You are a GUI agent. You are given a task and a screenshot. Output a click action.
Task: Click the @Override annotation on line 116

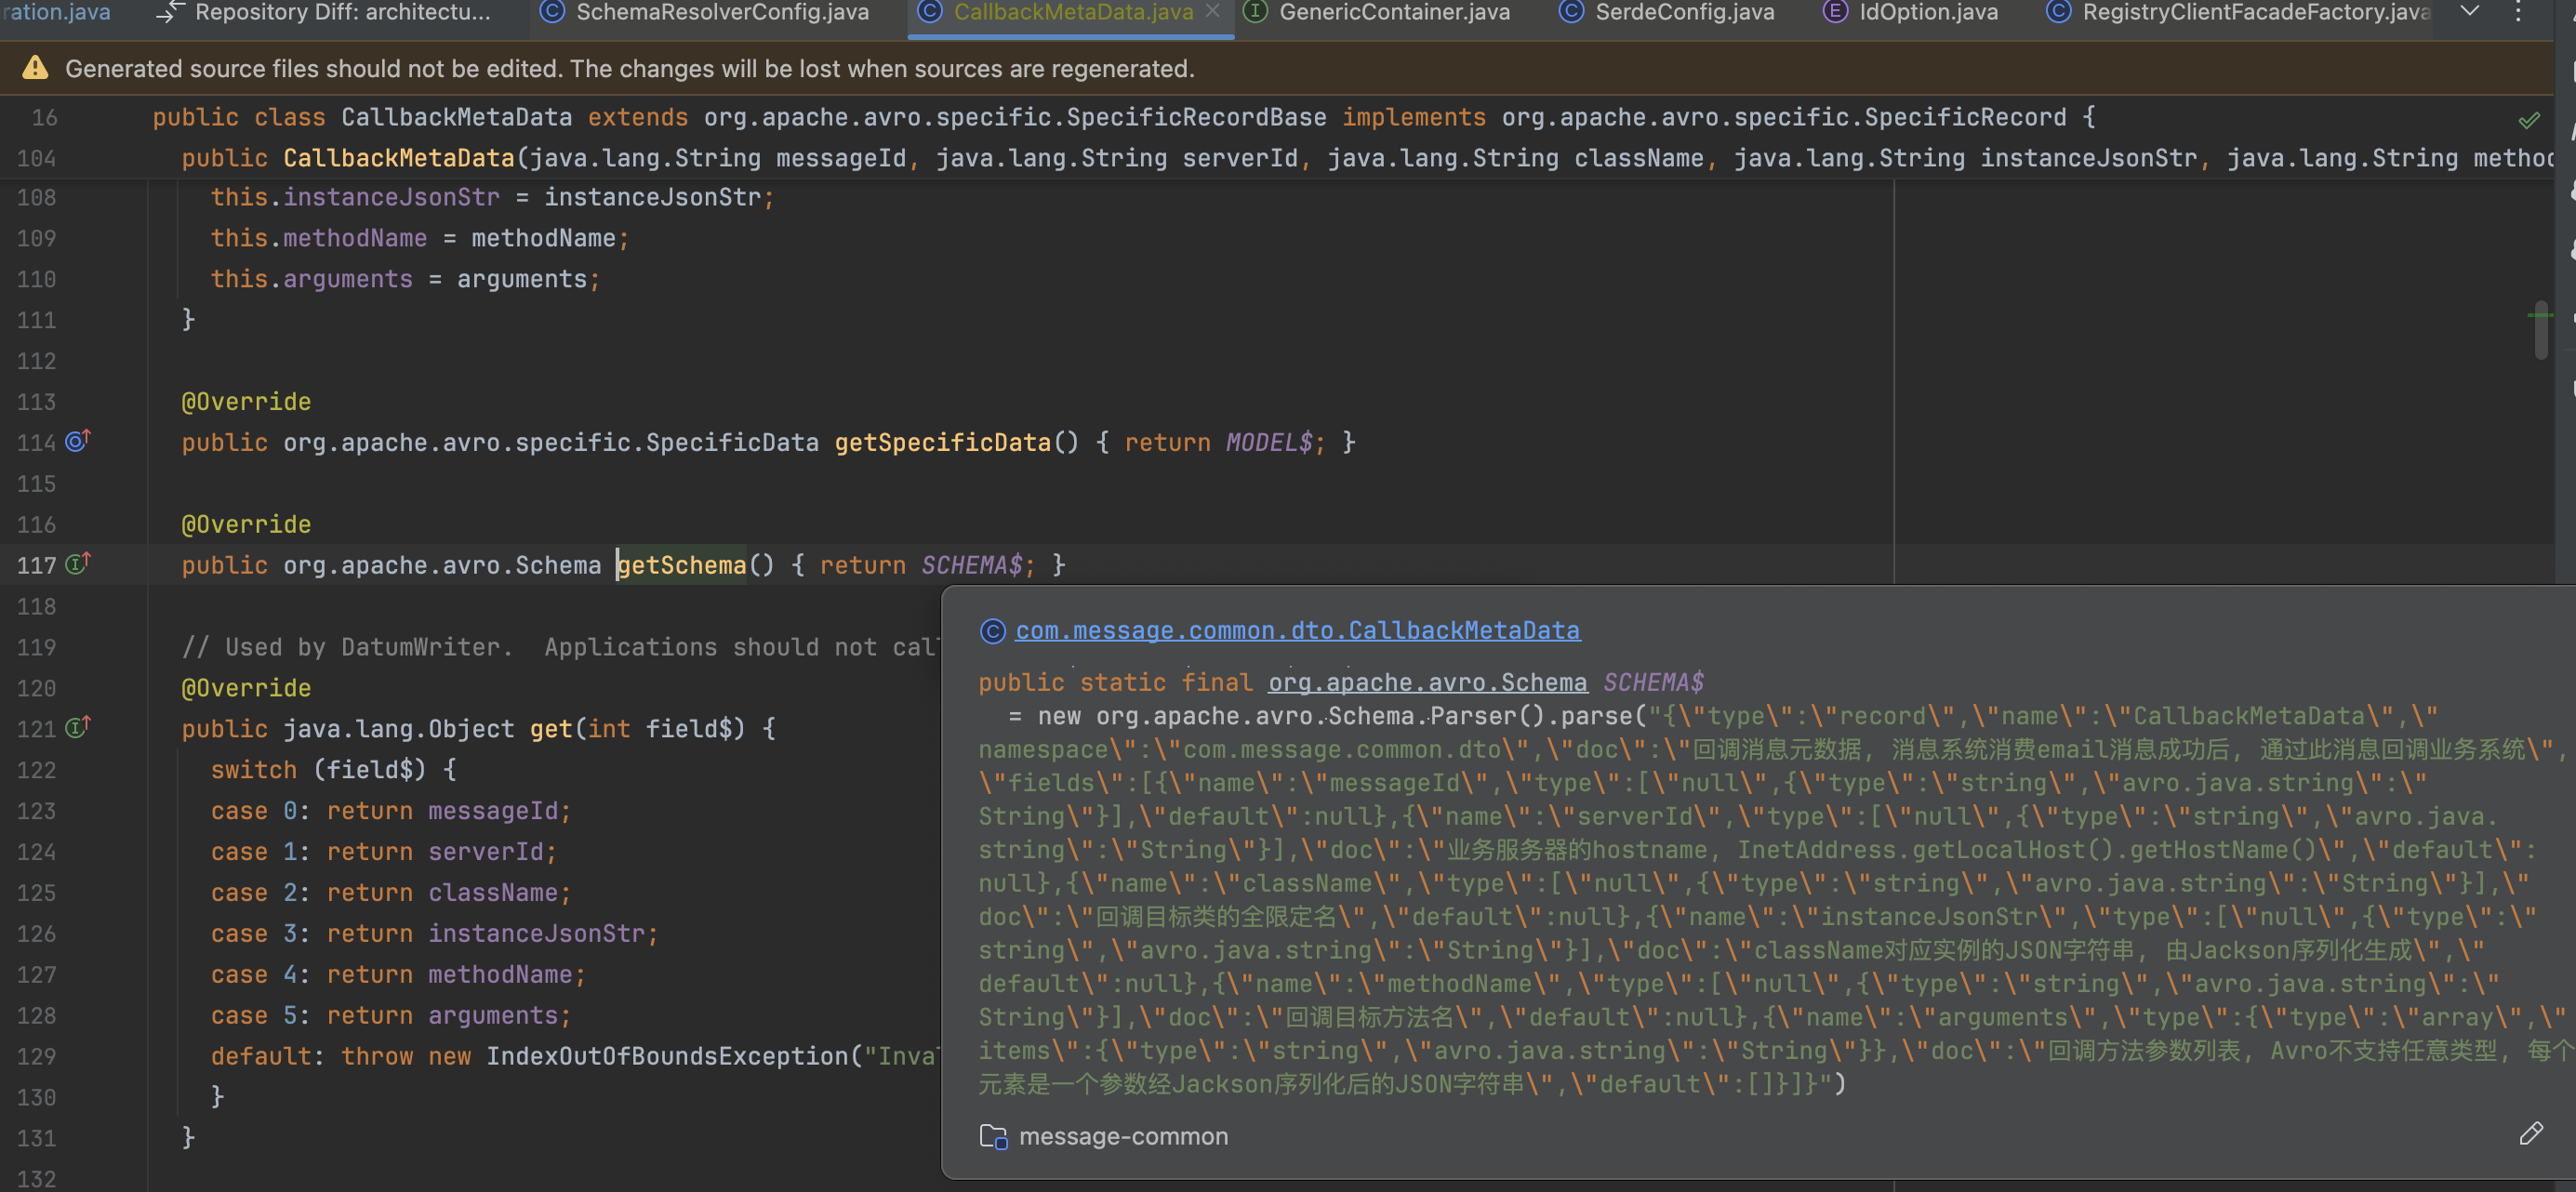coord(246,524)
